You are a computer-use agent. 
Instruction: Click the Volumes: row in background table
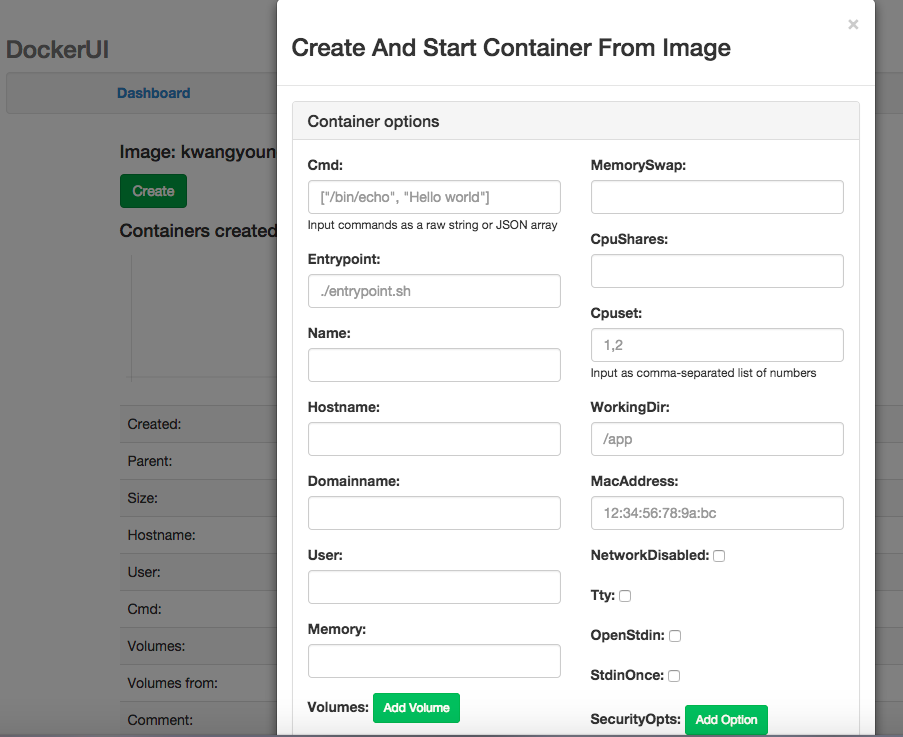[x=156, y=646]
